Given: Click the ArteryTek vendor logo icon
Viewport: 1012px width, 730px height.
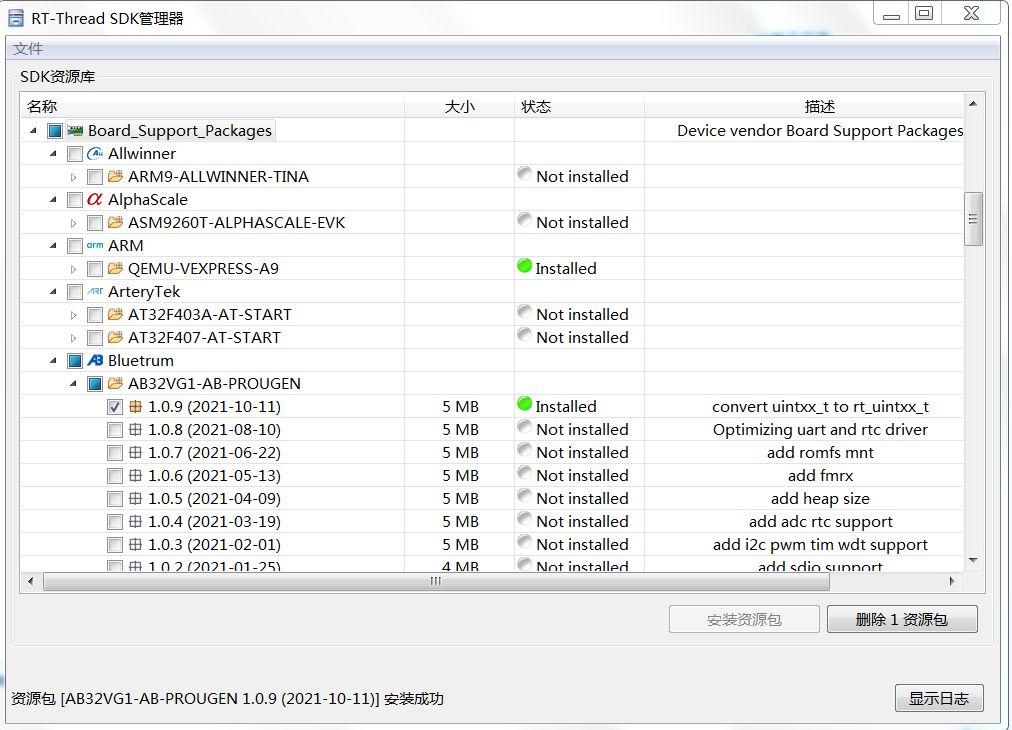Looking at the screenshot, I should pyautogui.click(x=95, y=292).
